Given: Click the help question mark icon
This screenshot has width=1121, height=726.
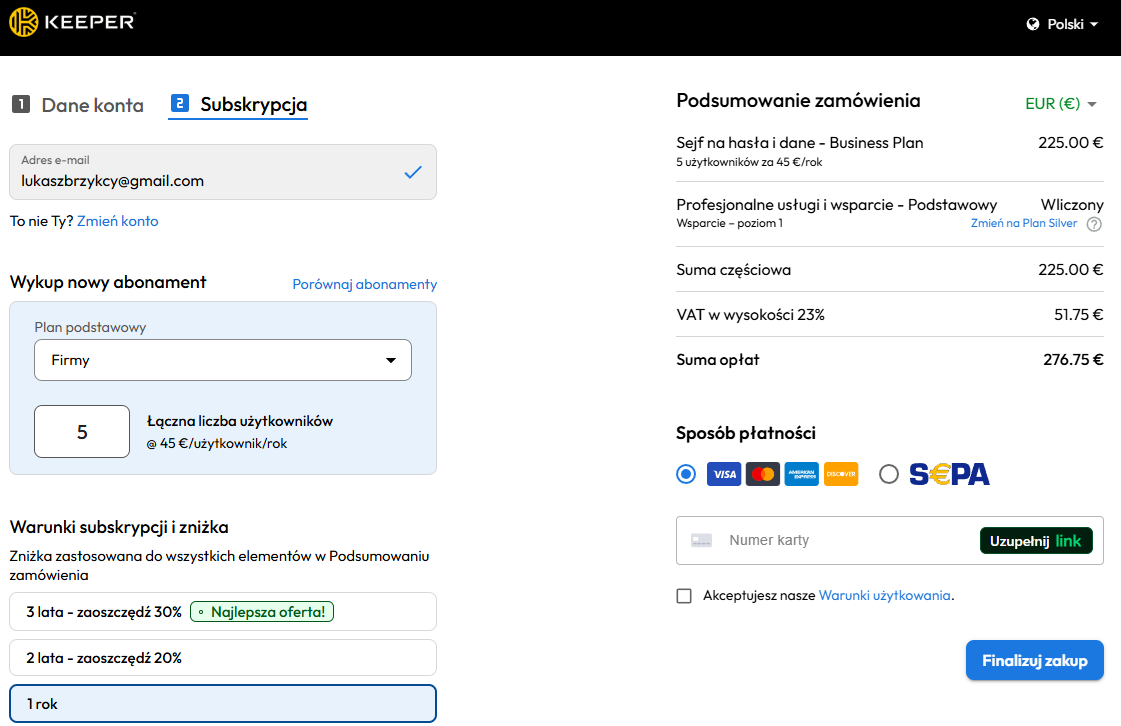Looking at the screenshot, I should click(1094, 224).
